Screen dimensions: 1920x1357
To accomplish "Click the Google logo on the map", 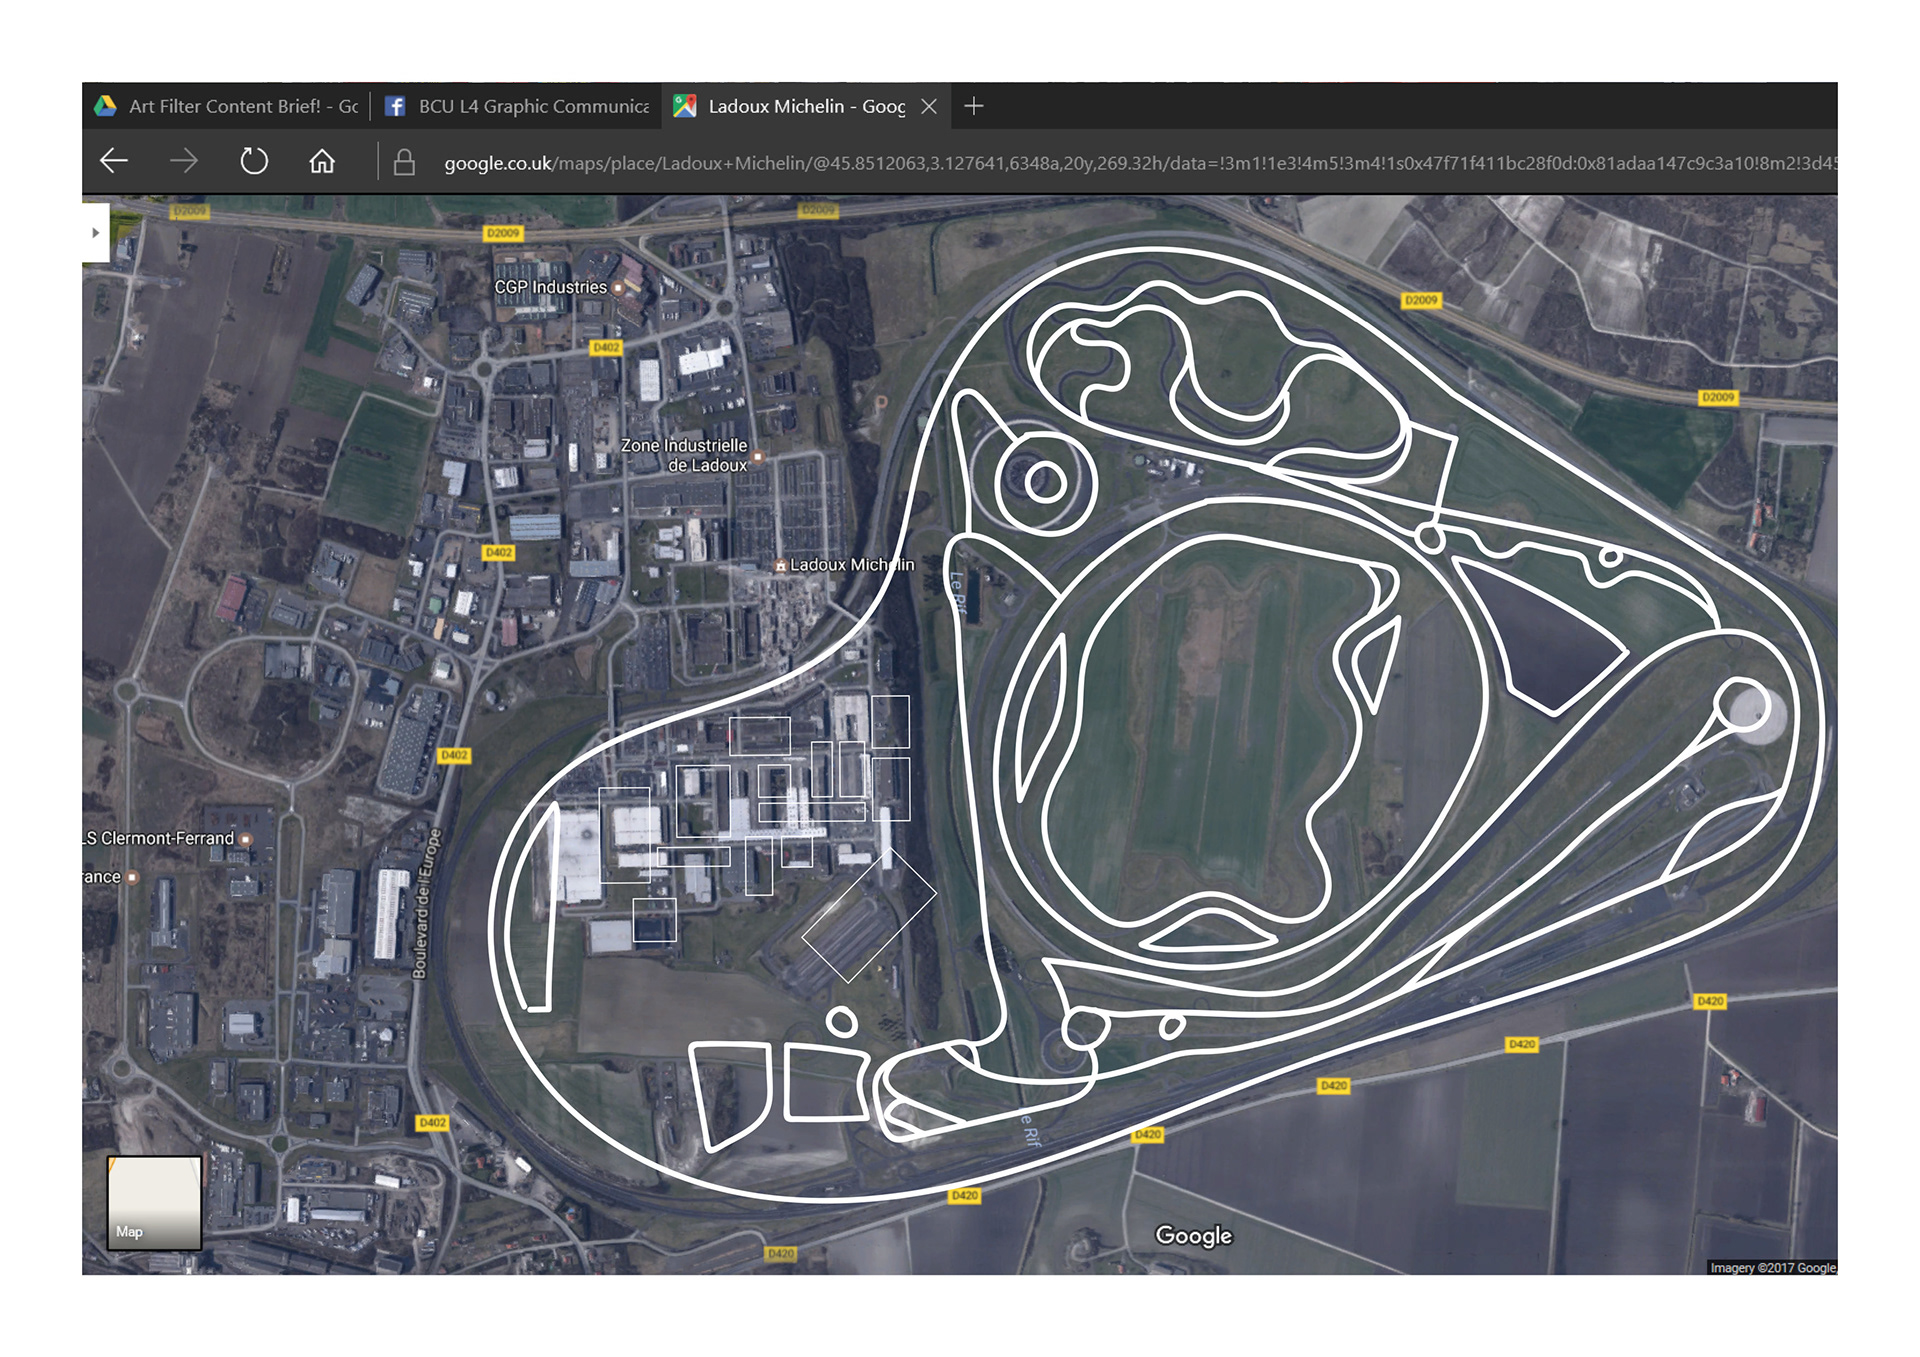I will 1193,1235.
